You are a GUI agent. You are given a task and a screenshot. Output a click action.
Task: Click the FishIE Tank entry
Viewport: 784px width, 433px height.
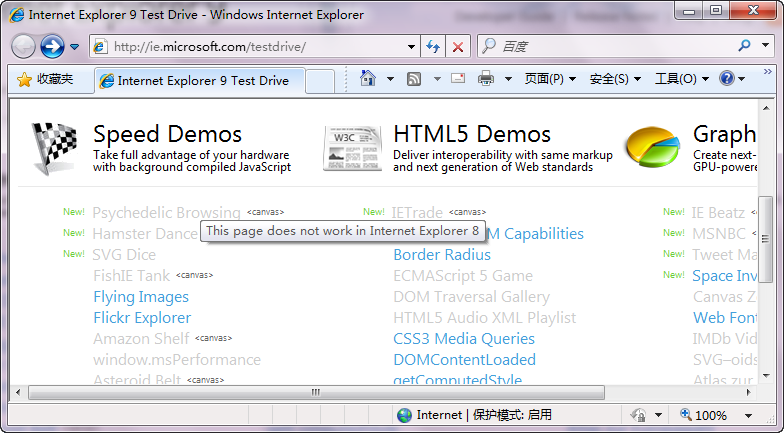tap(132, 276)
